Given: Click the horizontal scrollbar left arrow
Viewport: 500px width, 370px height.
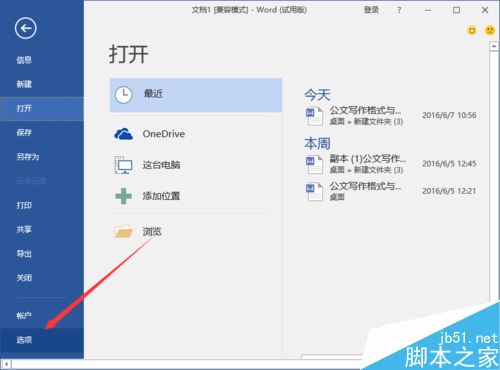Looking at the screenshot, I should 6,364.
